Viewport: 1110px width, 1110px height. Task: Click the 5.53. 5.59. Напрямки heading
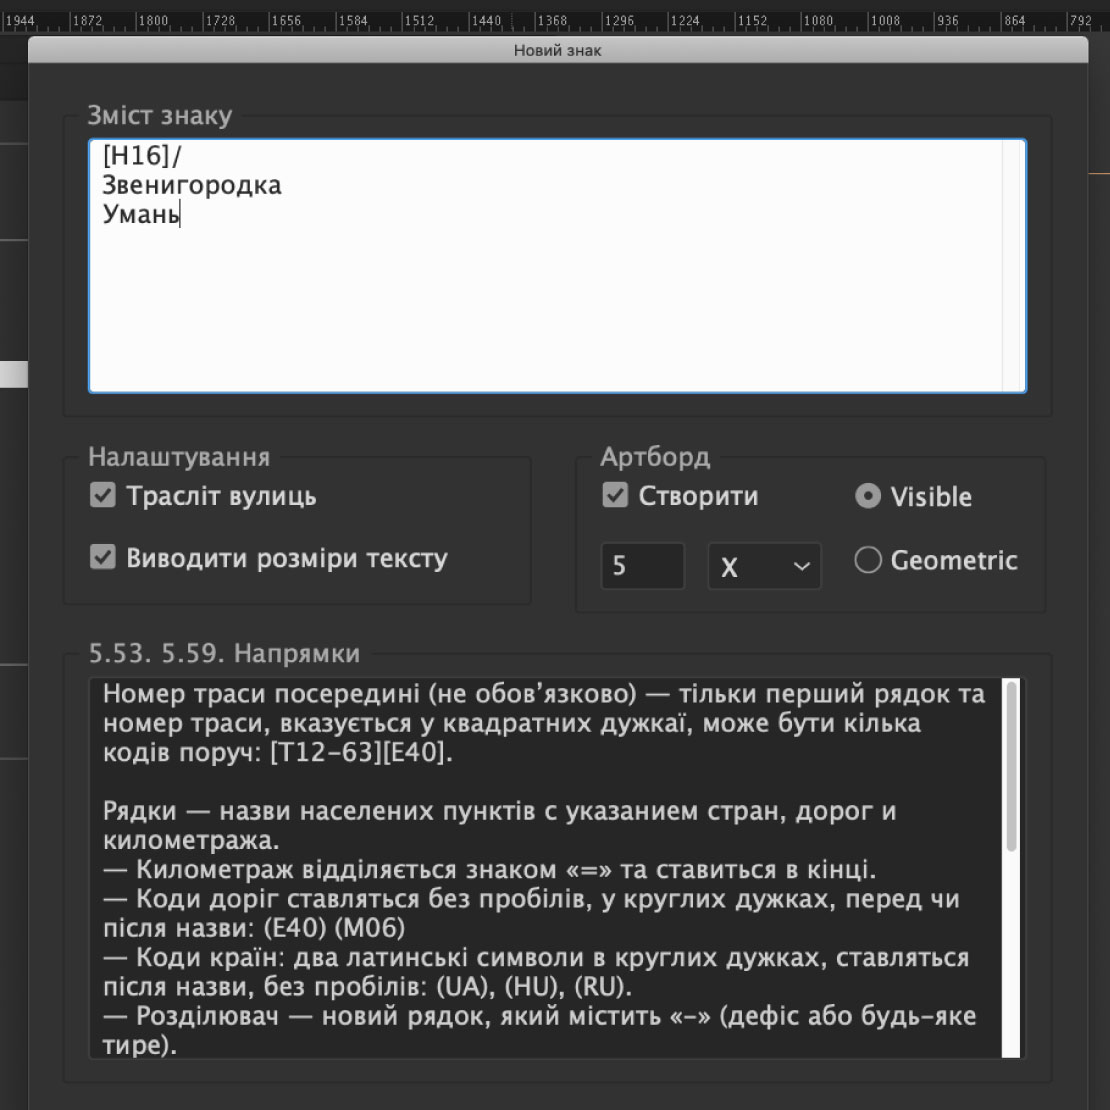224,654
